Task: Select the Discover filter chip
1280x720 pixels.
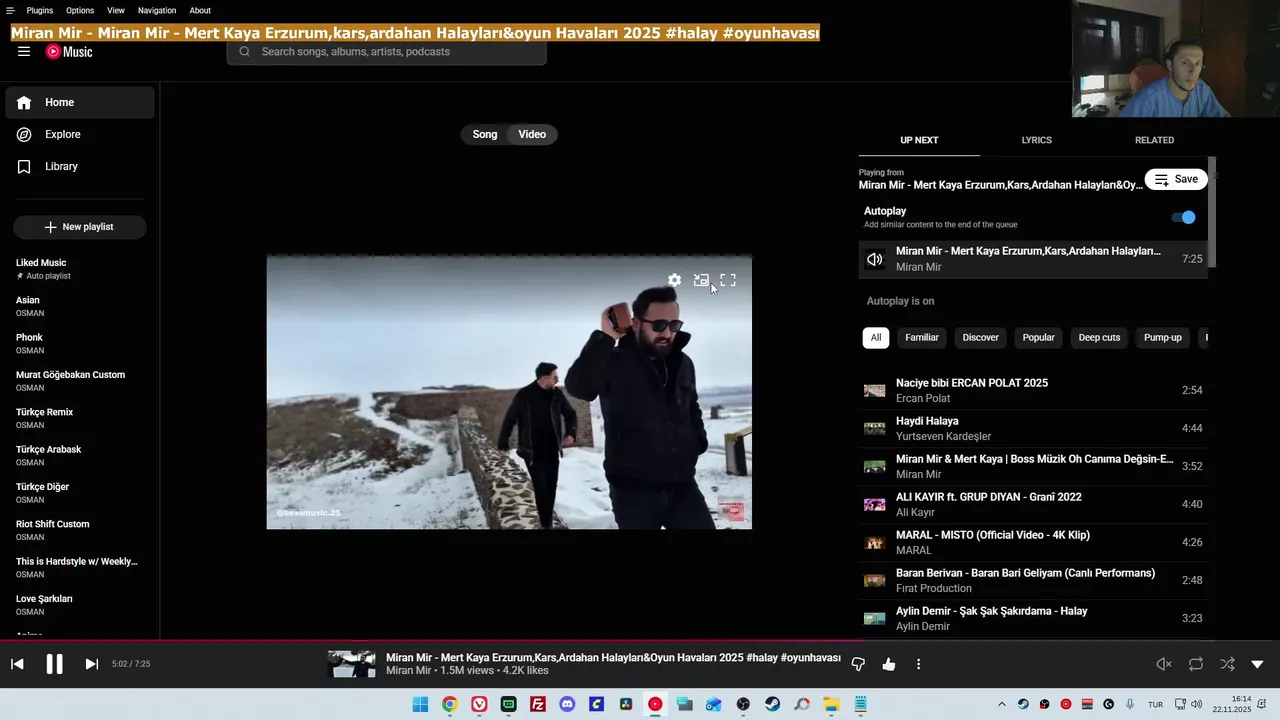Action: (980, 338)
